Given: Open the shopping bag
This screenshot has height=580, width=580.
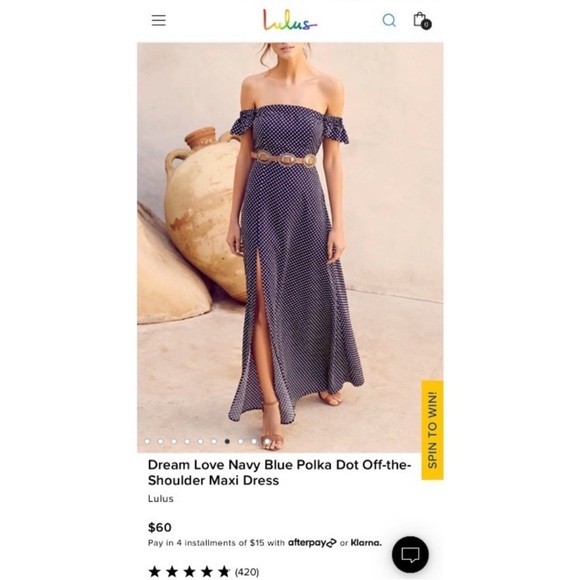Looking at the screenshot, I should [420, 19].
